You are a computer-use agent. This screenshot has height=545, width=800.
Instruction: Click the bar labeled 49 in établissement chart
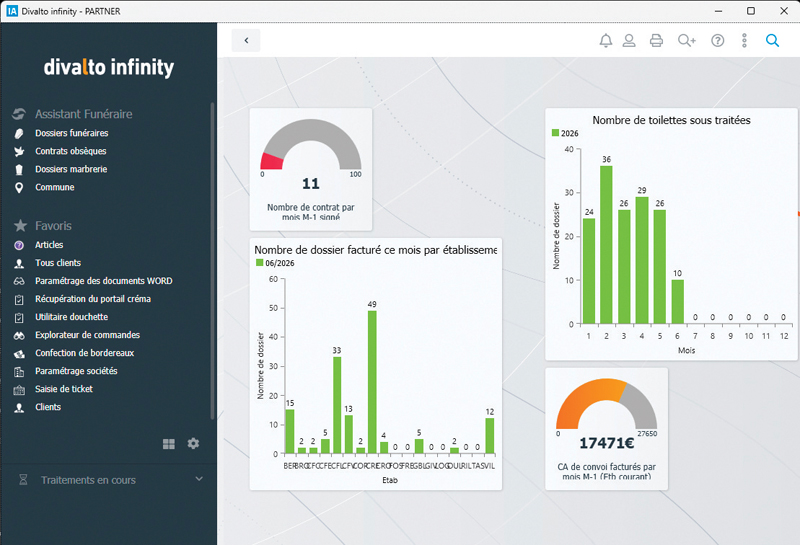[x=372, y=382]
